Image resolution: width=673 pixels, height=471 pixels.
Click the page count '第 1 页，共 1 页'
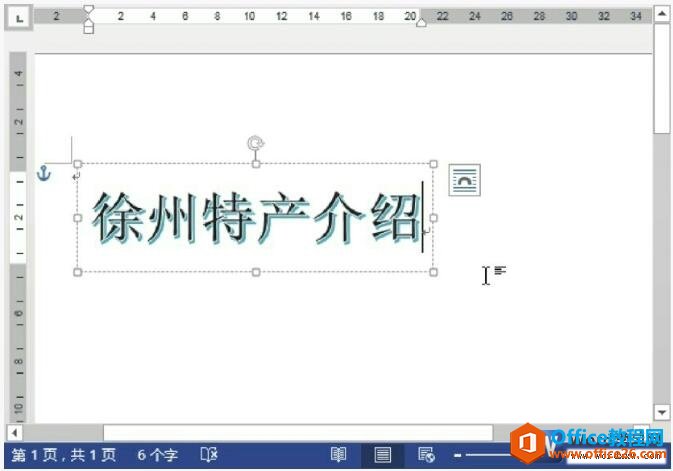coord(64,455)
